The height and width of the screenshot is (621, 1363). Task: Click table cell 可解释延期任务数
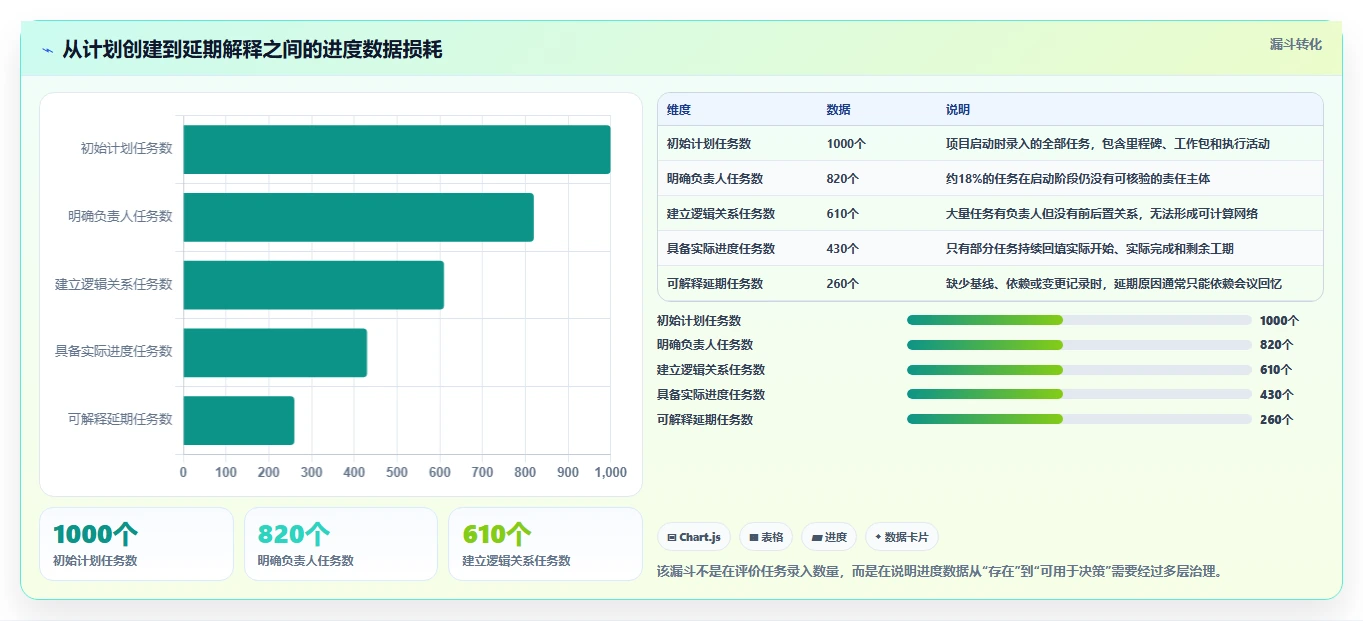[x=715, y=284]
